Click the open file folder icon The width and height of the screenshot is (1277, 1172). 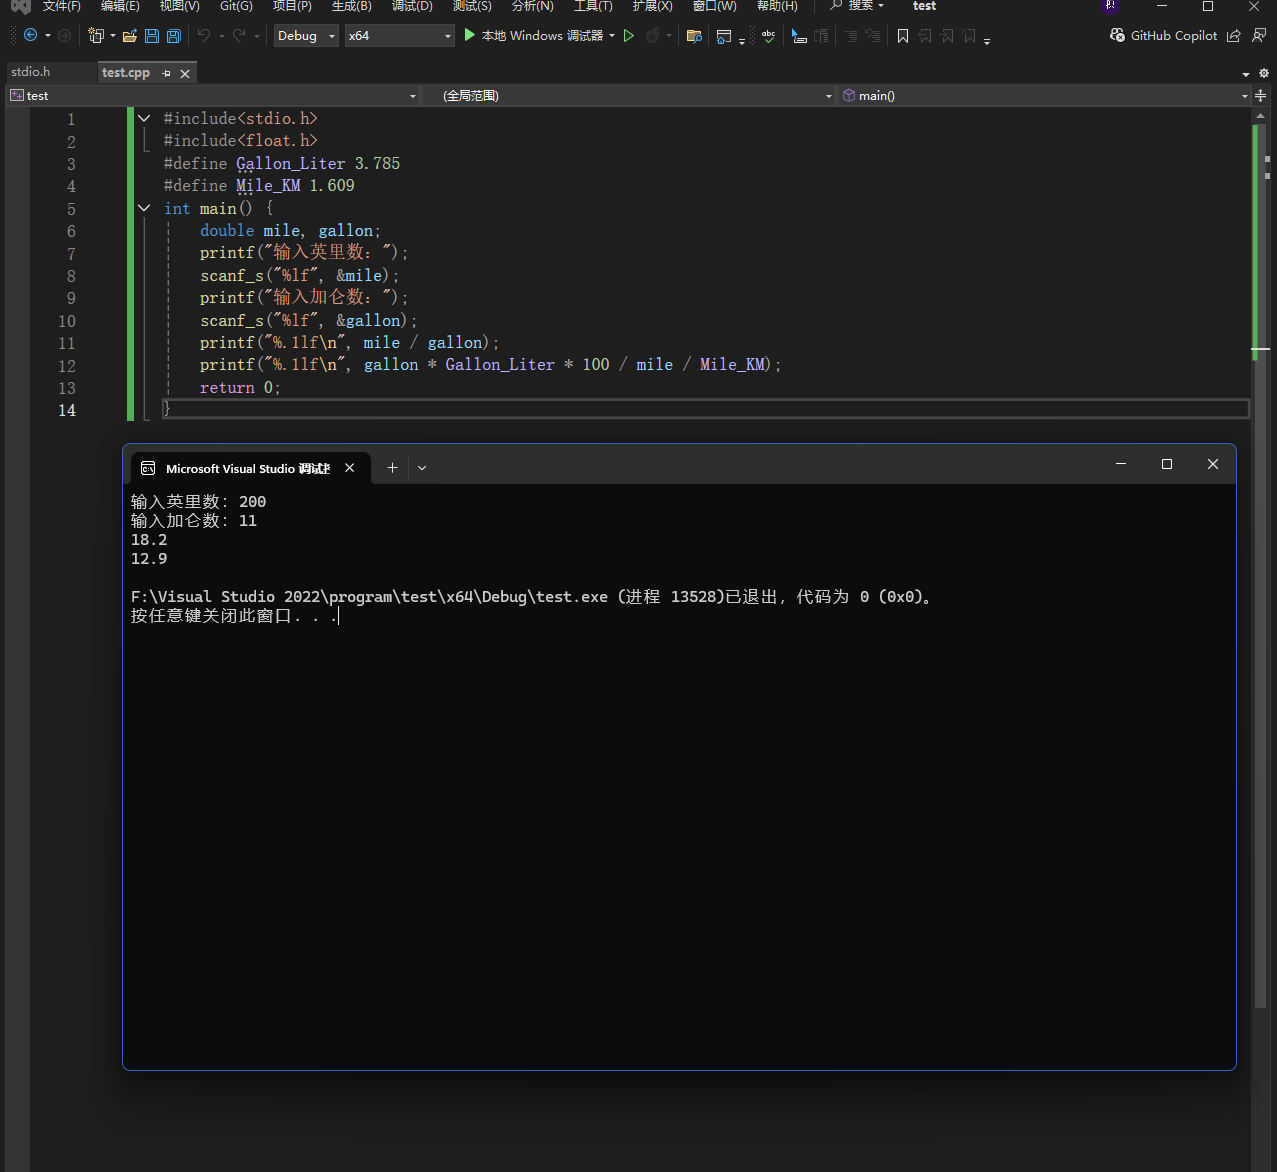[130, 35]
